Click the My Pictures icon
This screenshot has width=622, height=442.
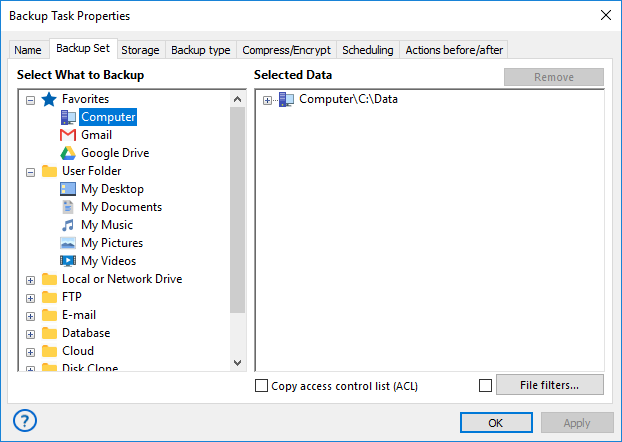(x=68, y=243)
